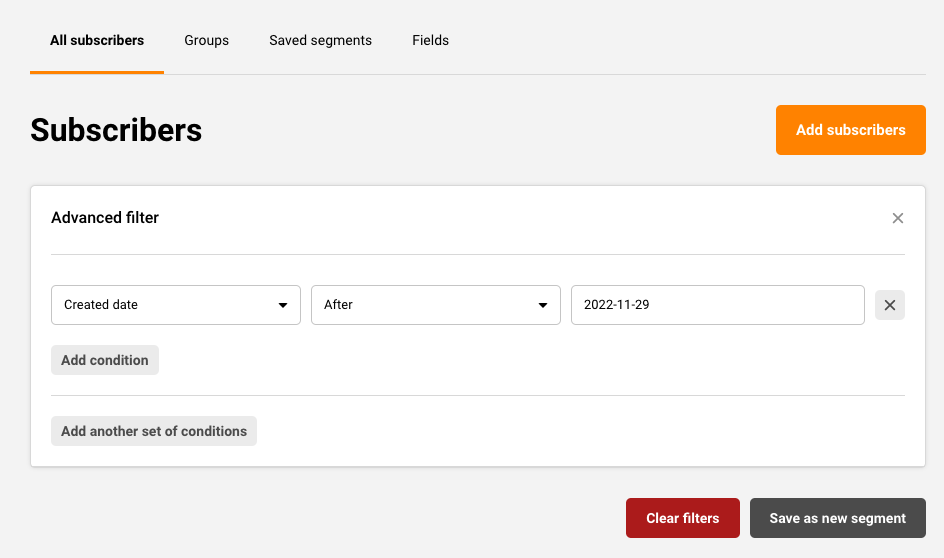944x558 pixels.
Task: Add another set of conditions
Action: pyautogui.click(x=154, y=431)
